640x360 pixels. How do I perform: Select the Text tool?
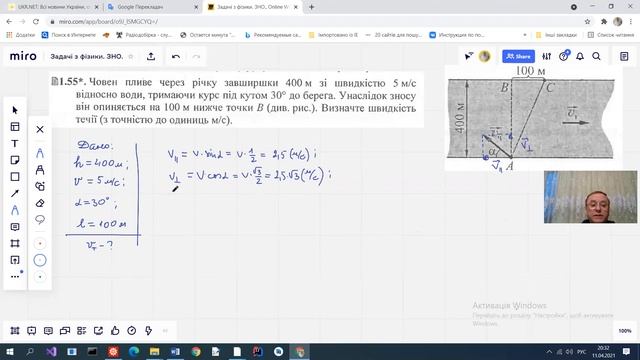tap(15, 144)
